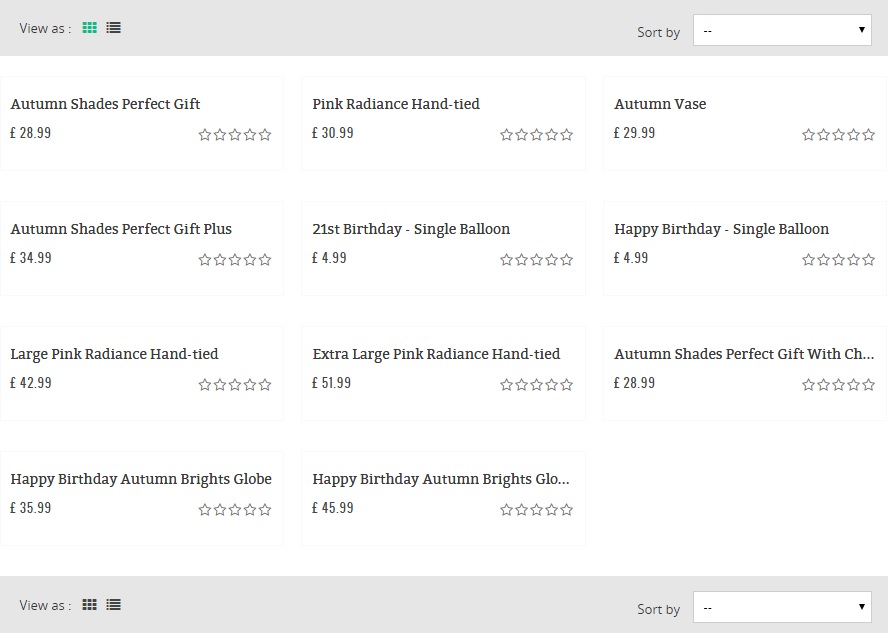Open Pink Radiance Hand-tied product page
The width and height of the screenshot is (889, 634).
tap(396, 104)
